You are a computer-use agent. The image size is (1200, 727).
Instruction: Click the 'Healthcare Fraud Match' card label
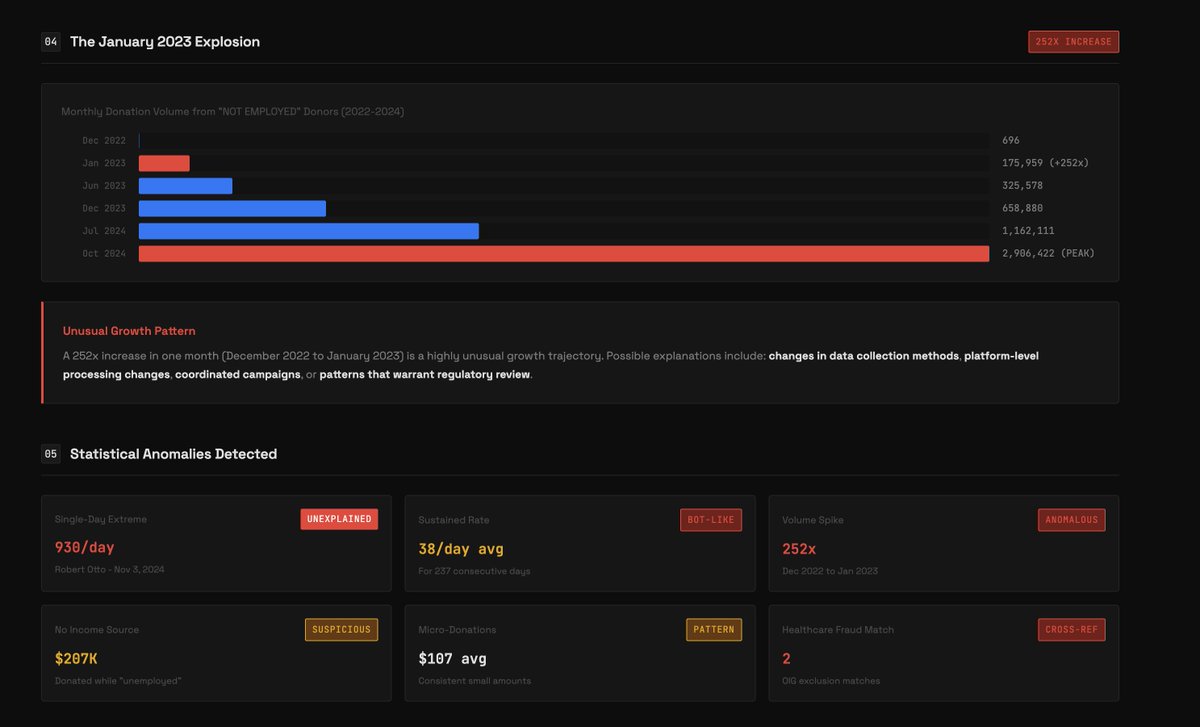(838, 630)
